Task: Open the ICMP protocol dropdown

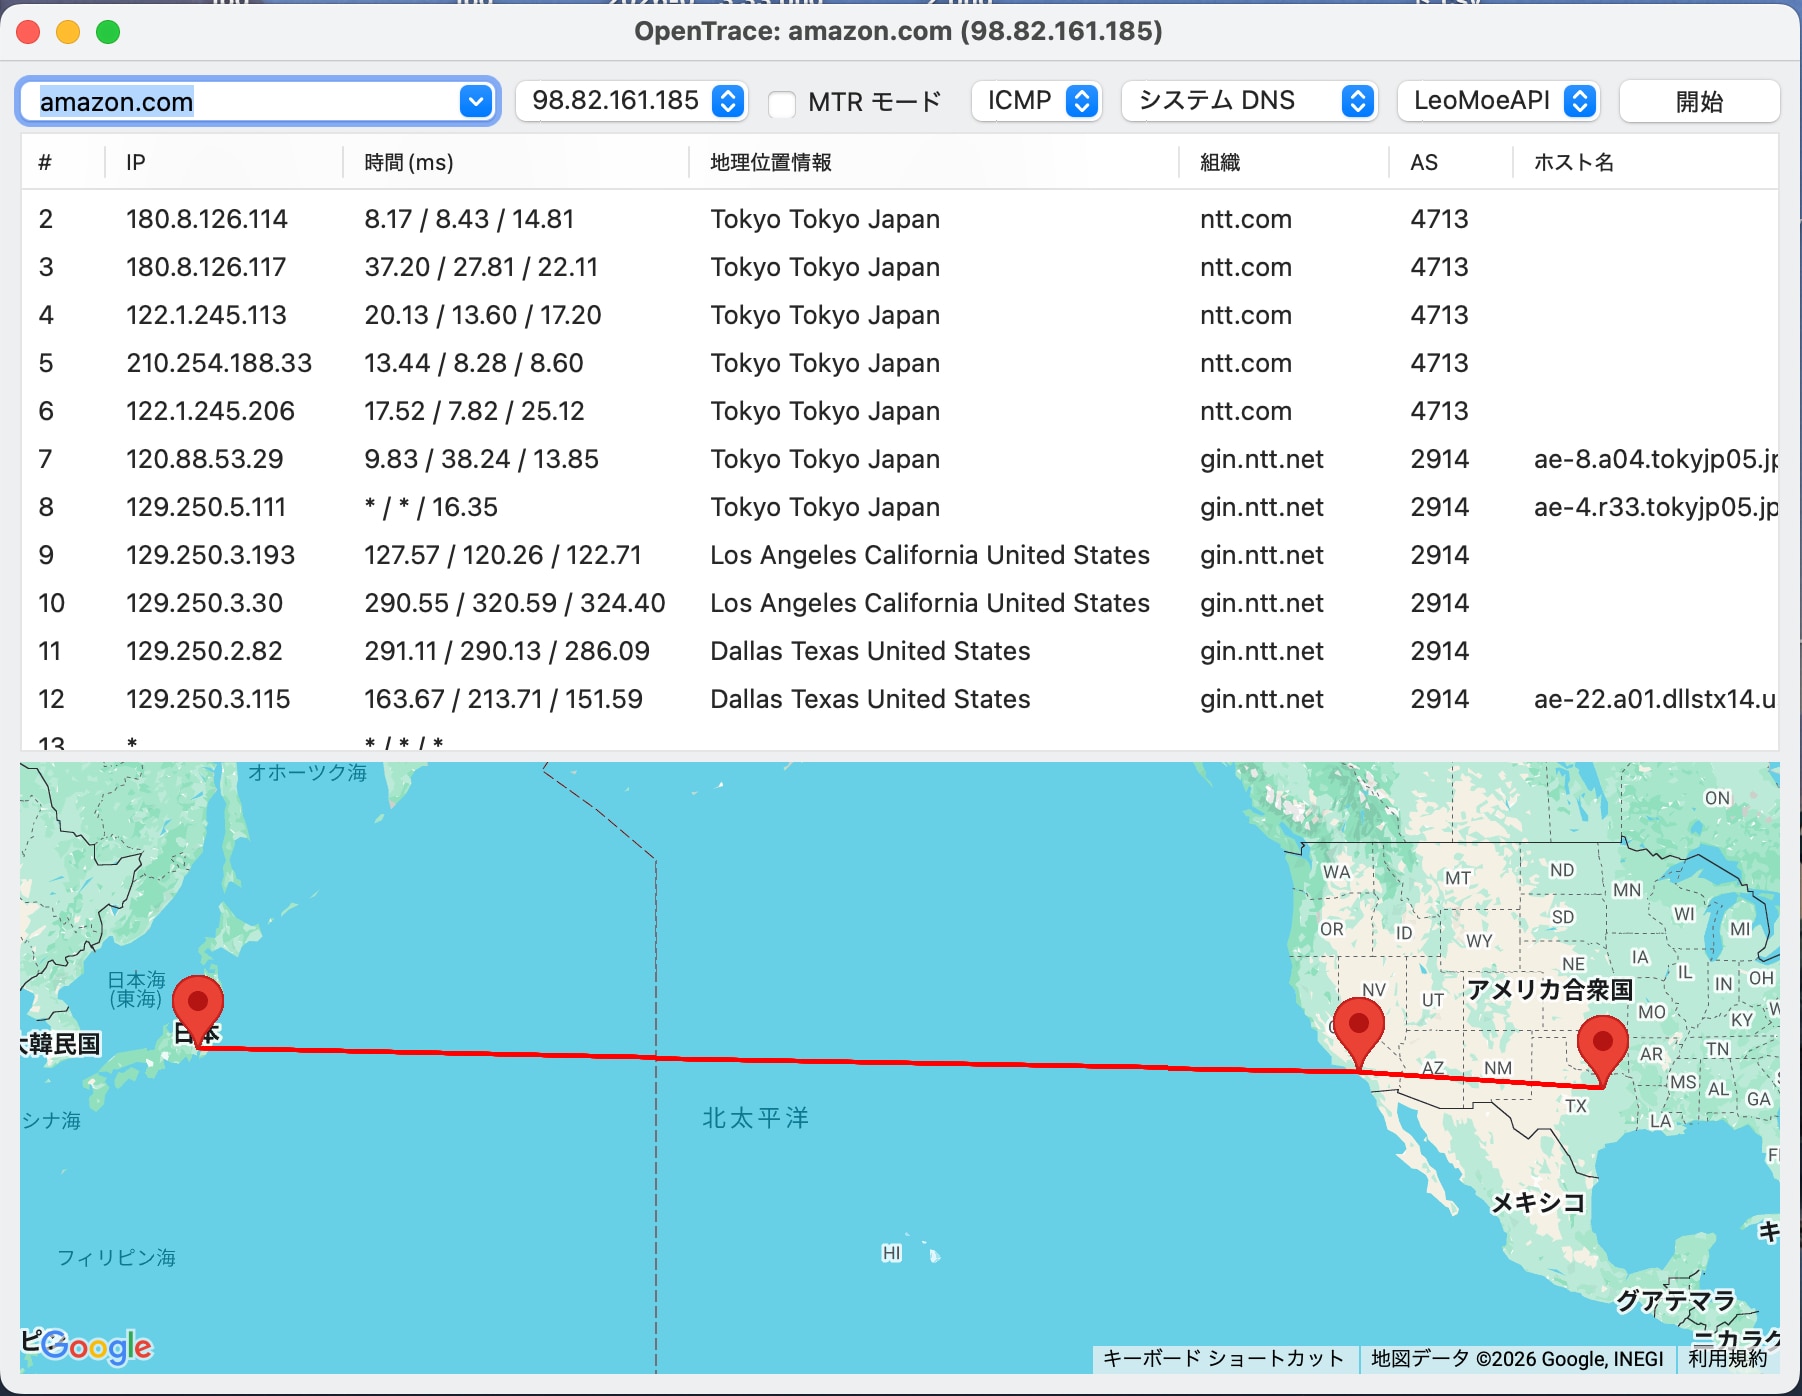Action: [x=1037, y=101]
